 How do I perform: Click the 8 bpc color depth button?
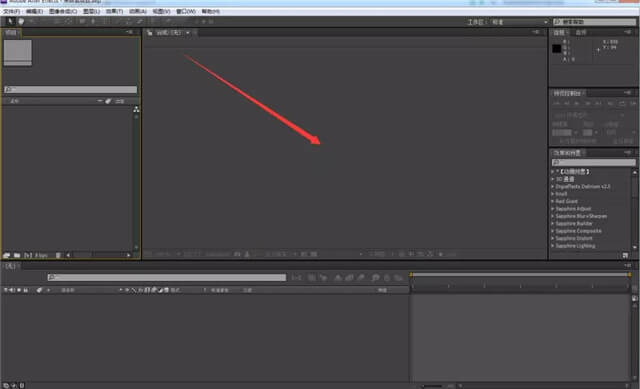(41, 255)
